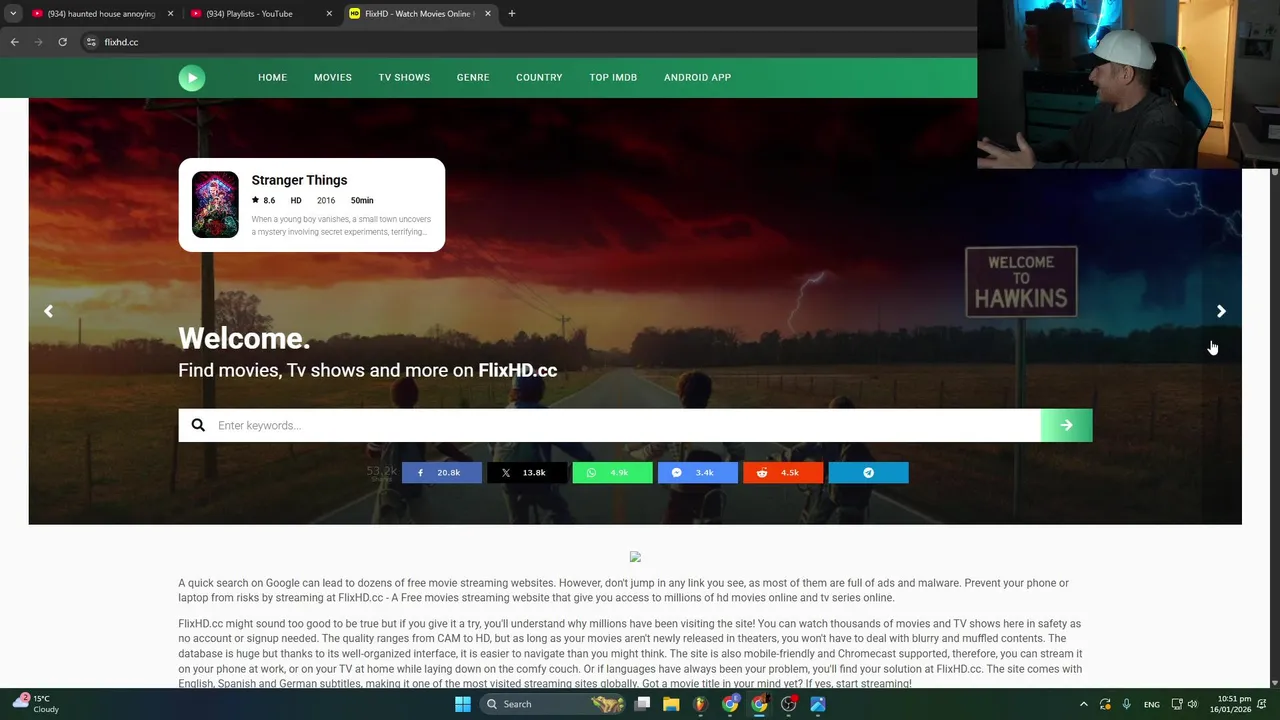
Task: Reload the flixhd.cc page
Action: coord(62,42)
